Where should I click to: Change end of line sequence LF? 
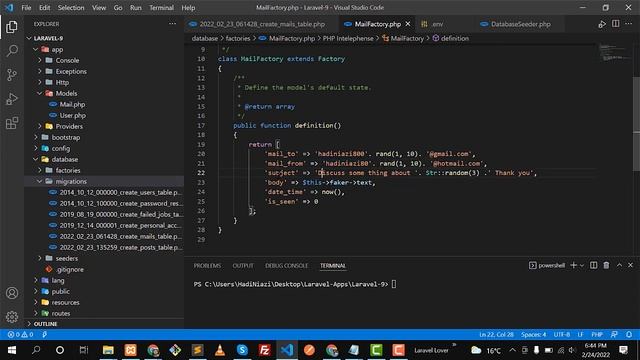click(580, 334)
